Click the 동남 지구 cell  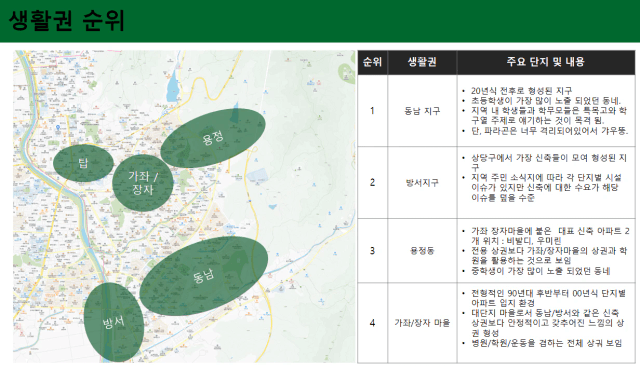coord(422,111)
